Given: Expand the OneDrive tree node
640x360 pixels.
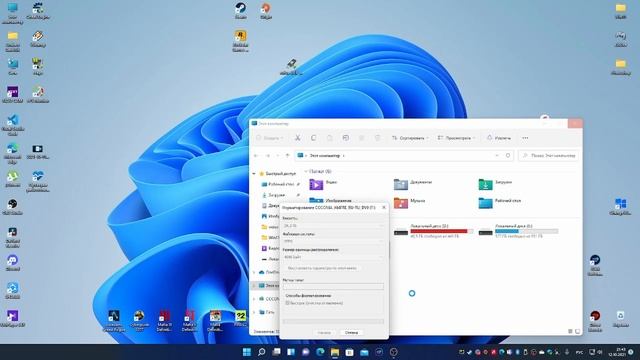Looking at the screenshot, I should coord(254,272).
